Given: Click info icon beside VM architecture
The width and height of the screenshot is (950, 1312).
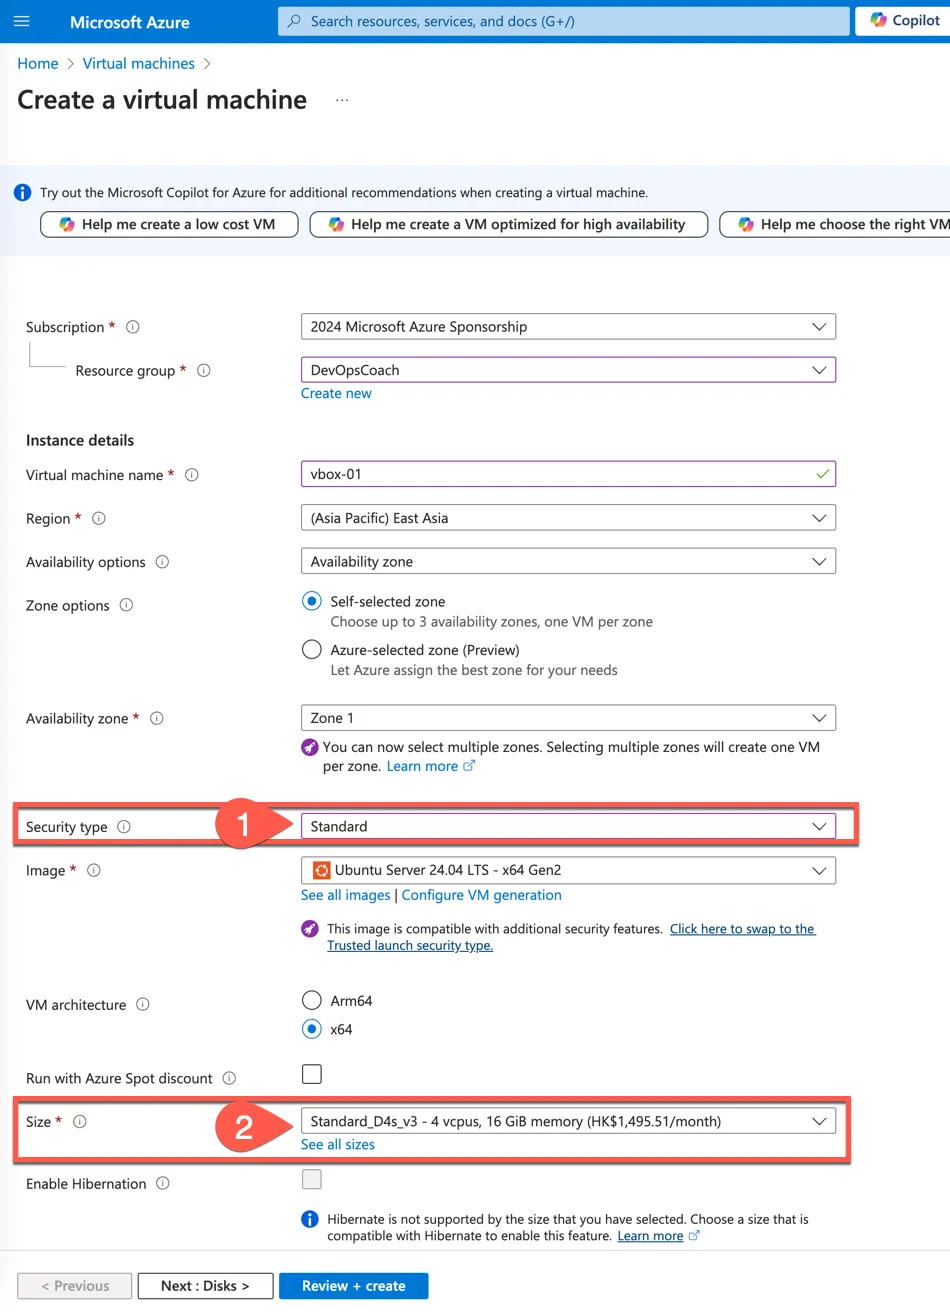Looking at the screenshot, I should pos(143,1005).
